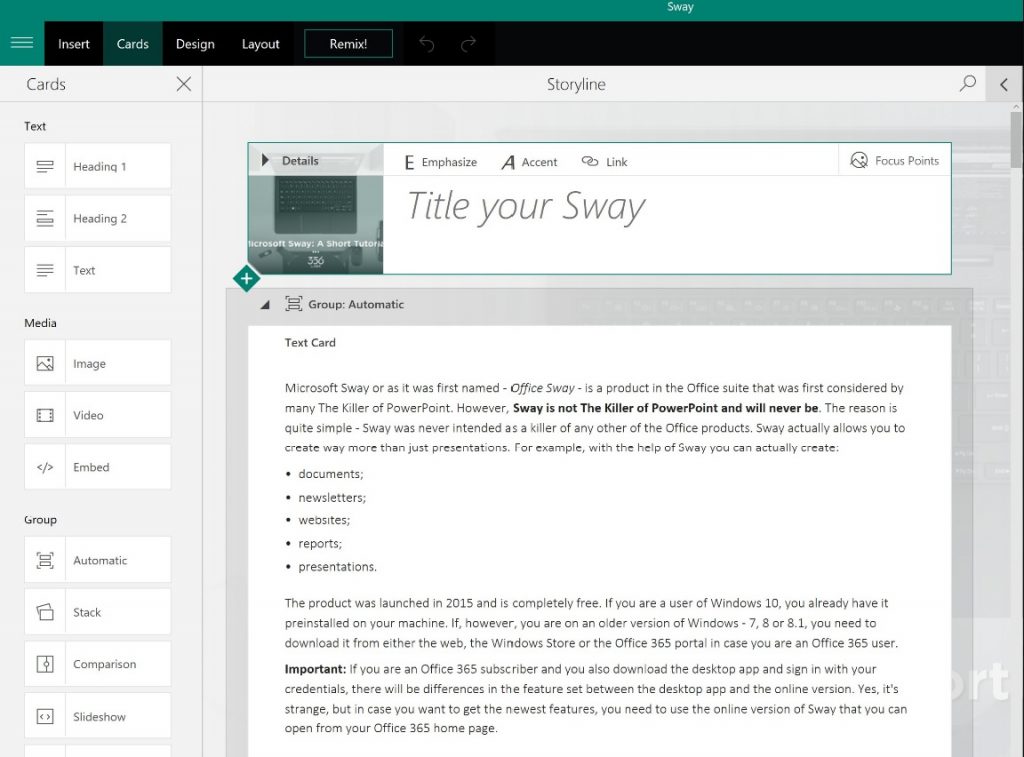Image resolution: width=1024 pixels, height=757 pixels.
Task: Click the Remix! button
Action: (x=348, y=44)
